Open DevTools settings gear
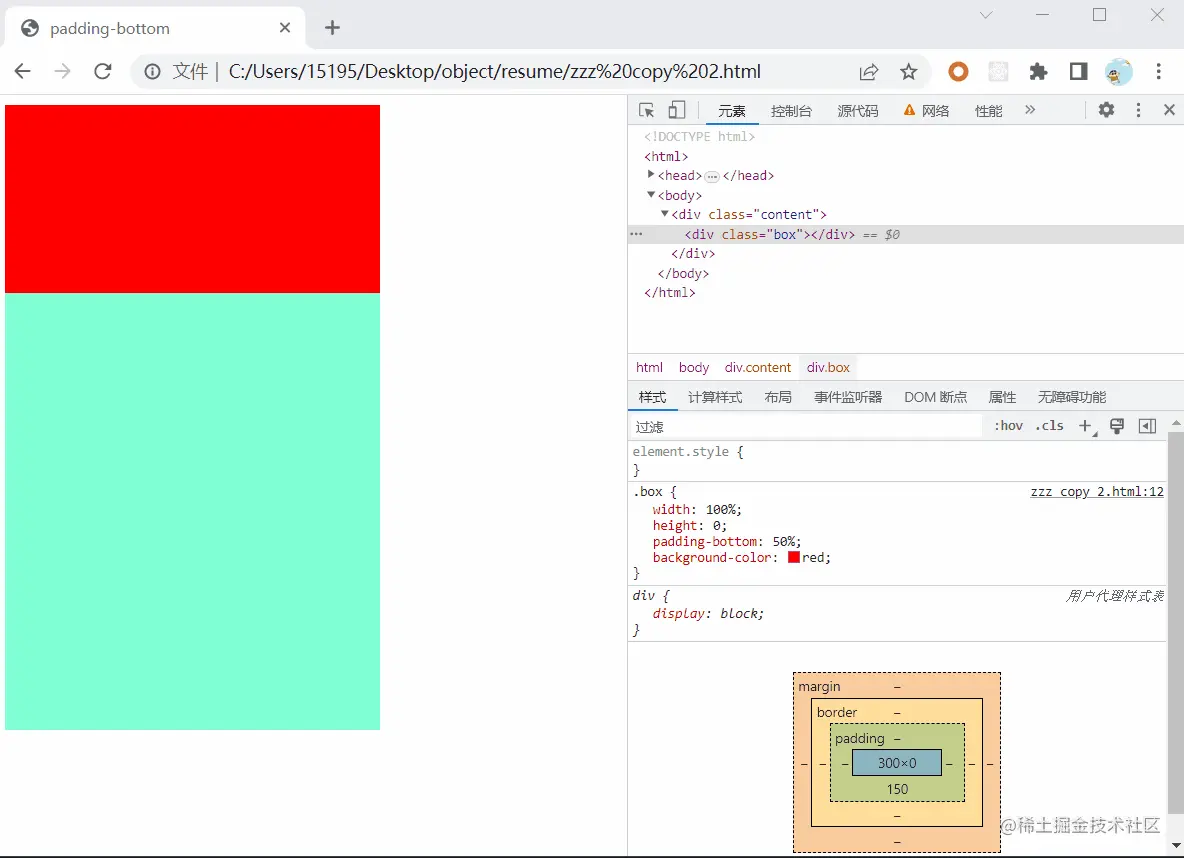This screenshot has width=1184, height=858. [x=1106, y=110]
